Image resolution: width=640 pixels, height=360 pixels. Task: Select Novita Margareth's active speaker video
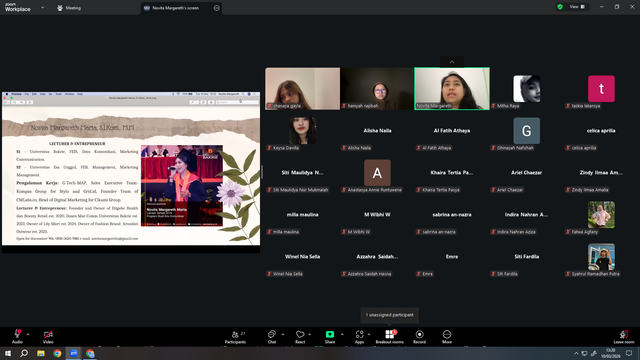(452, 89)
